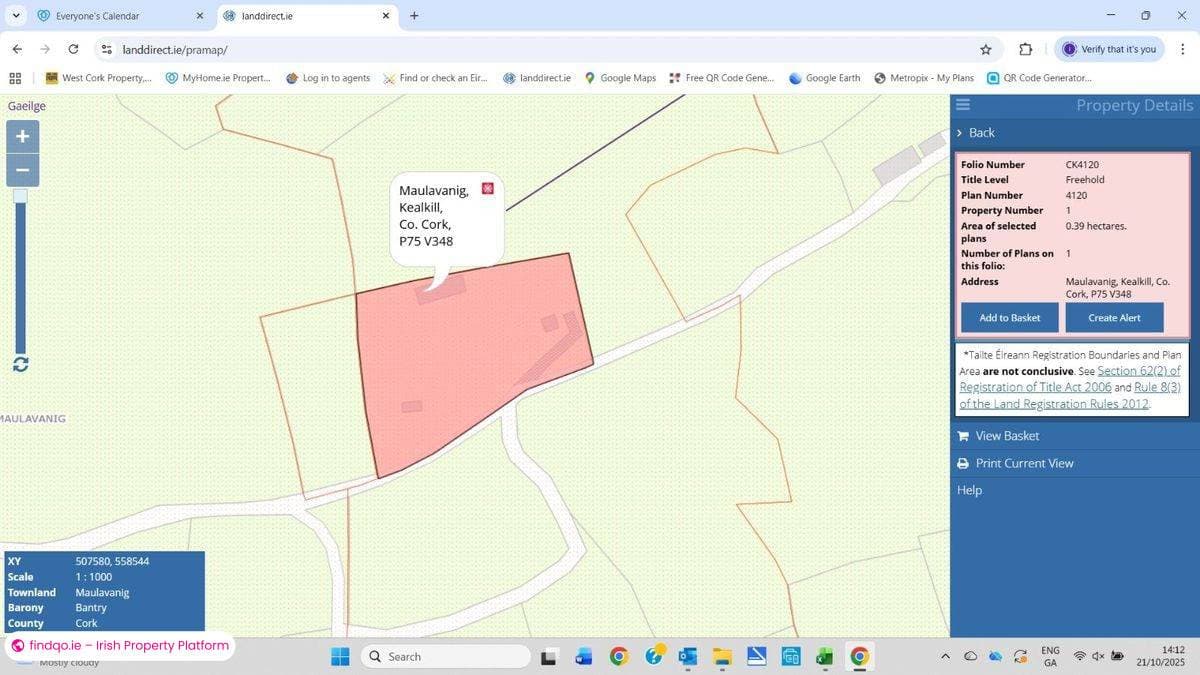
Task: Open the Property Details hamburger menu
Action: [x=962, y=103]
